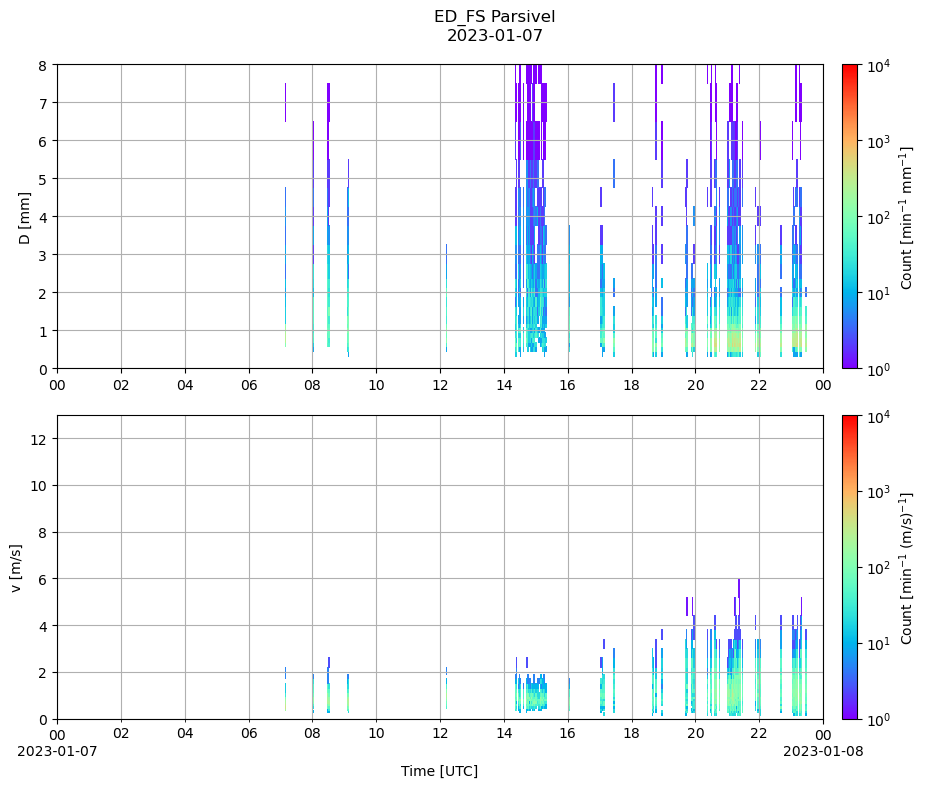Click tick label 1 on the D axis

(43, 332)
